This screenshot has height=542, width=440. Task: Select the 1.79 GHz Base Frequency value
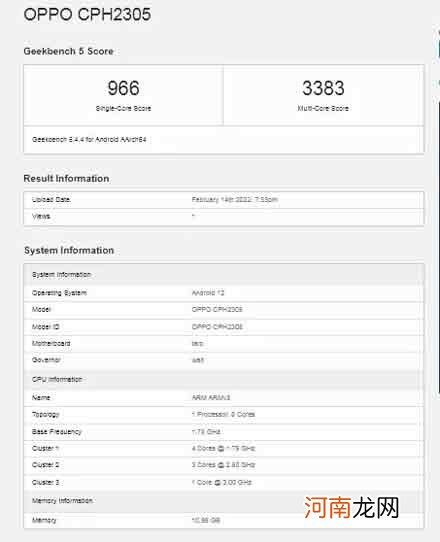point(206,432)
